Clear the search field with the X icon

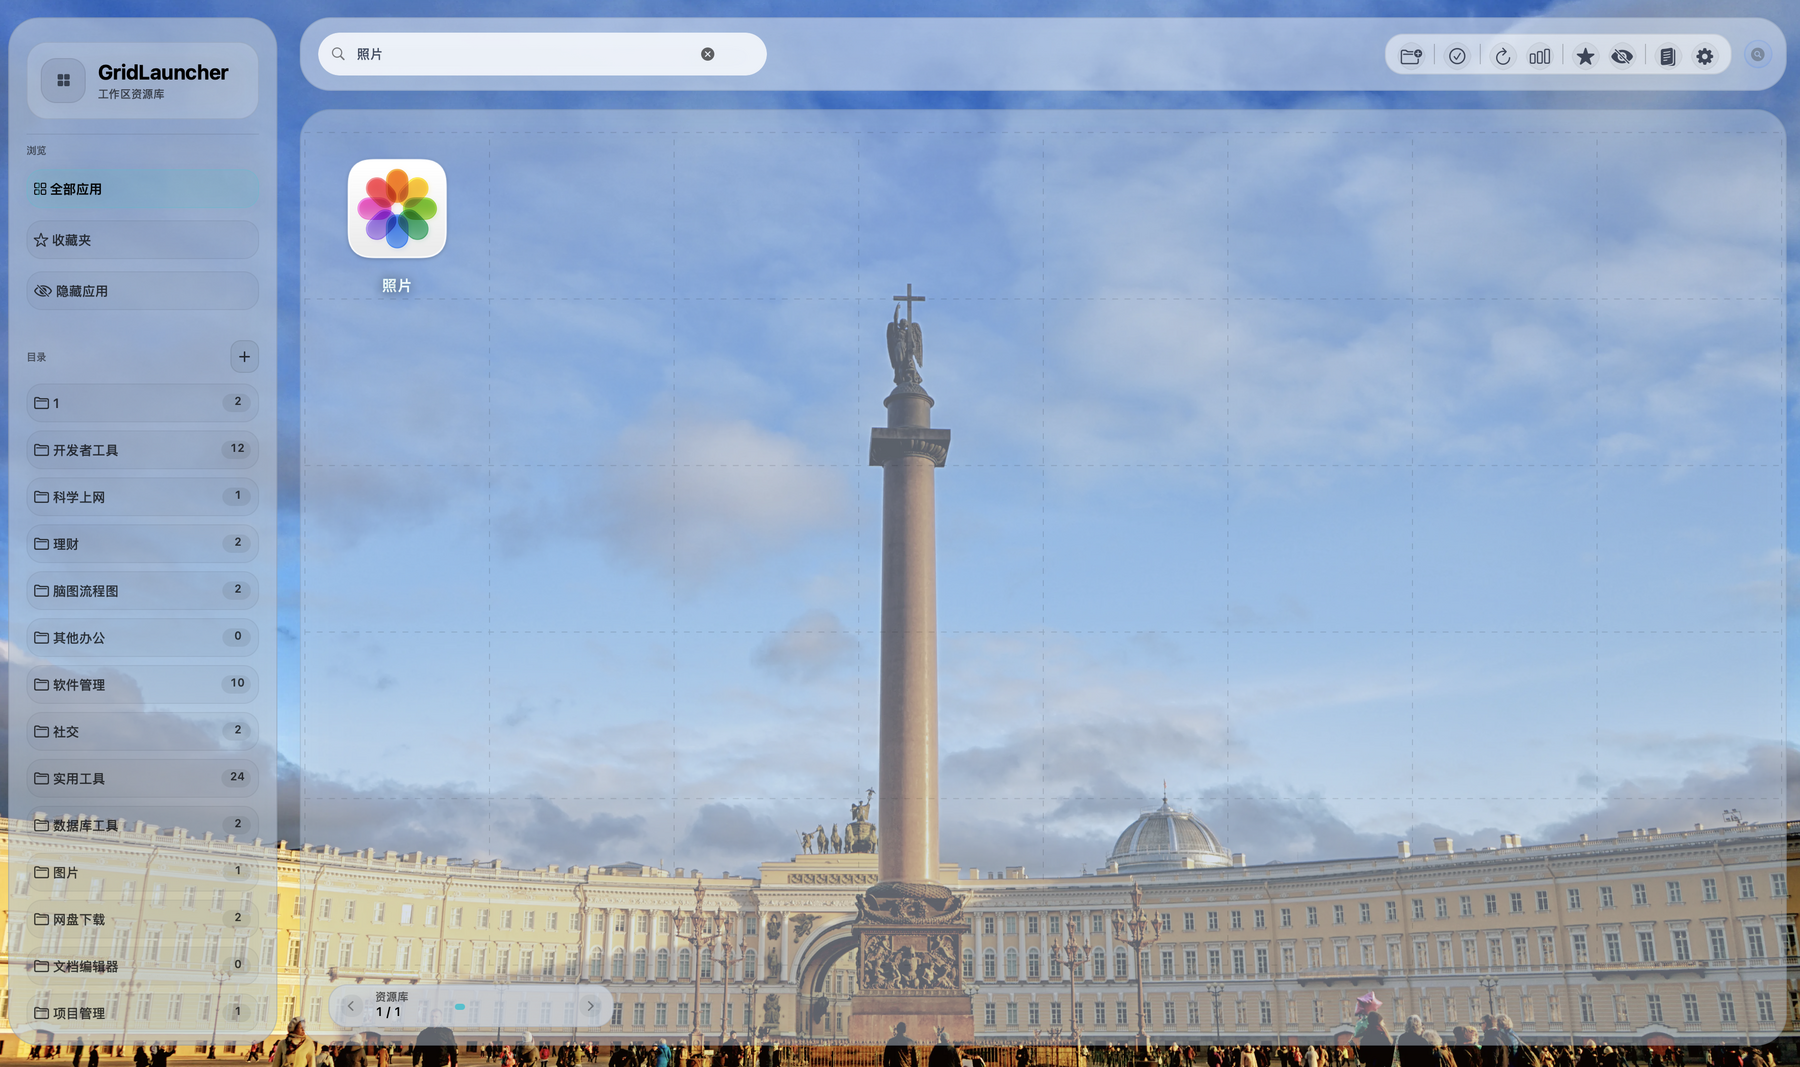[708, 54]
